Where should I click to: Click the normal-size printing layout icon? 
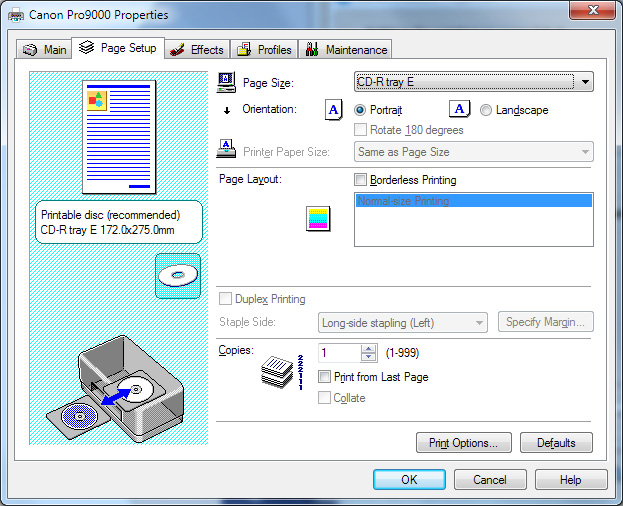coord(318,219)
